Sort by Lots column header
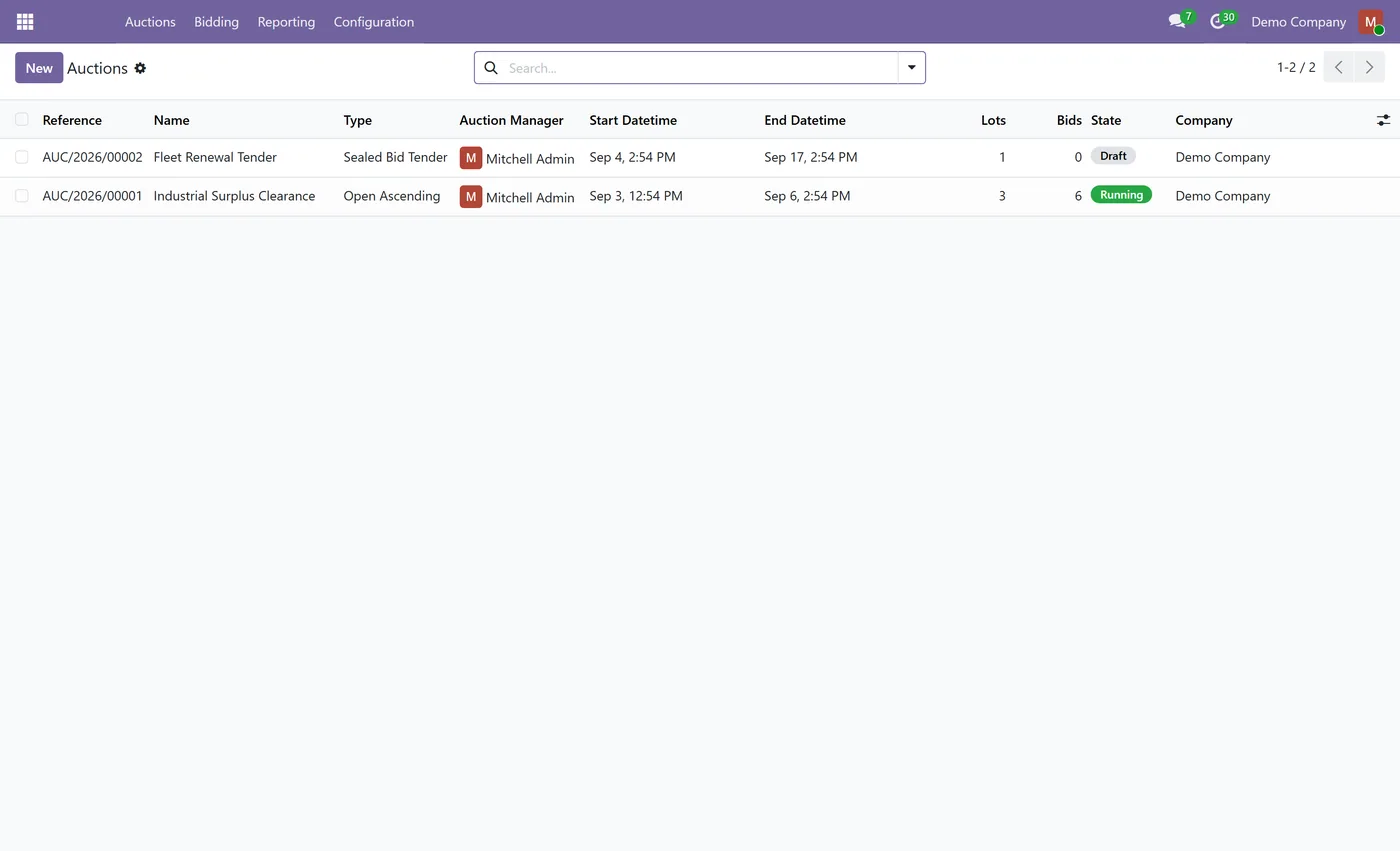The height and width of the screenshot is (851, 1400). 993,120
